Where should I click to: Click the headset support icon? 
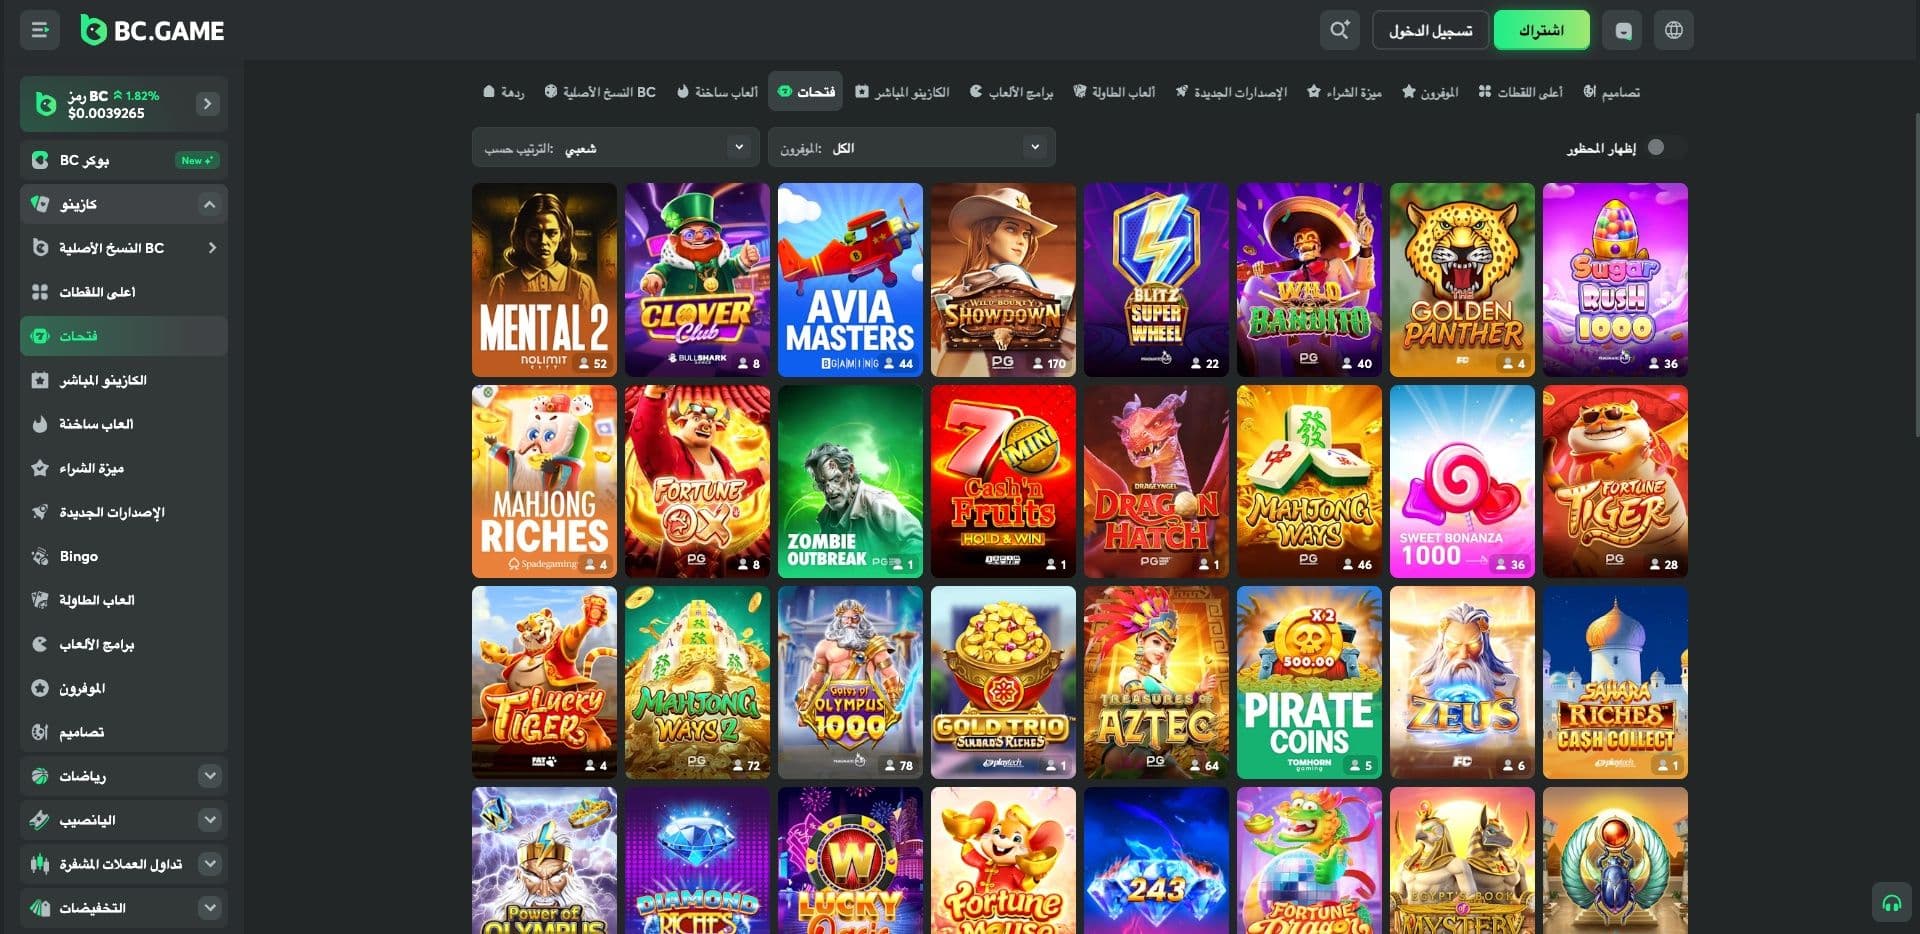pyautogui.click(x=1891, y=903)
